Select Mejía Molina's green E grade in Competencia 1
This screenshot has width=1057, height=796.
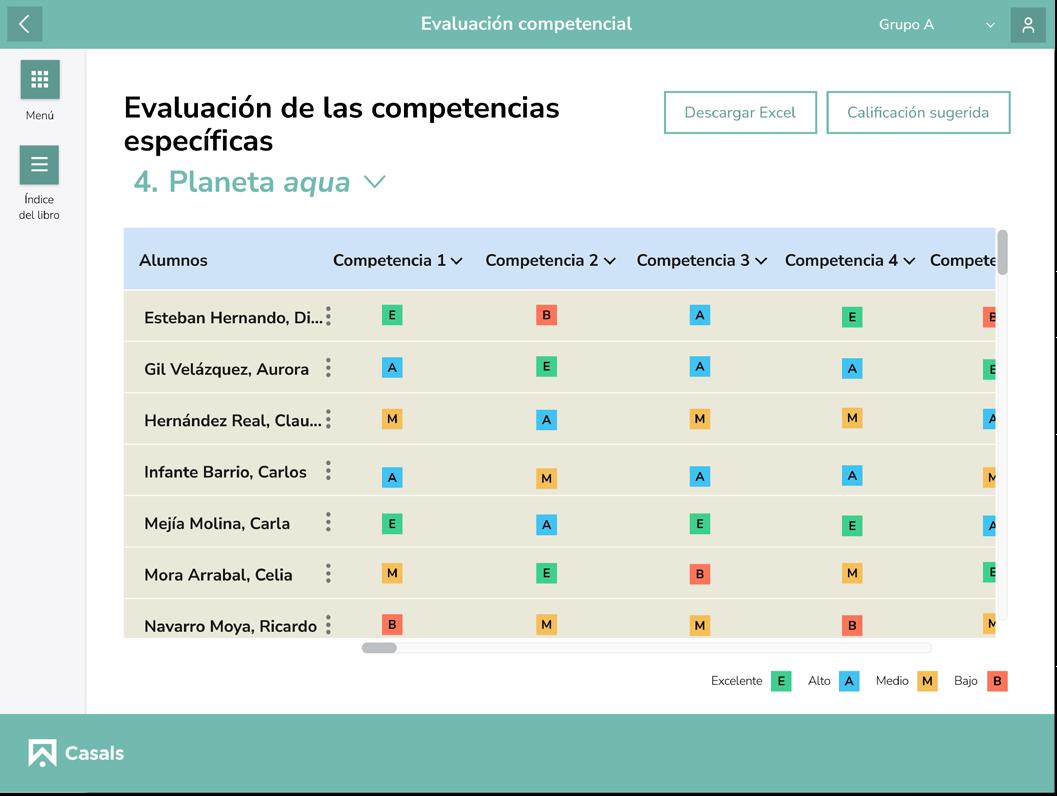point(392,524)
